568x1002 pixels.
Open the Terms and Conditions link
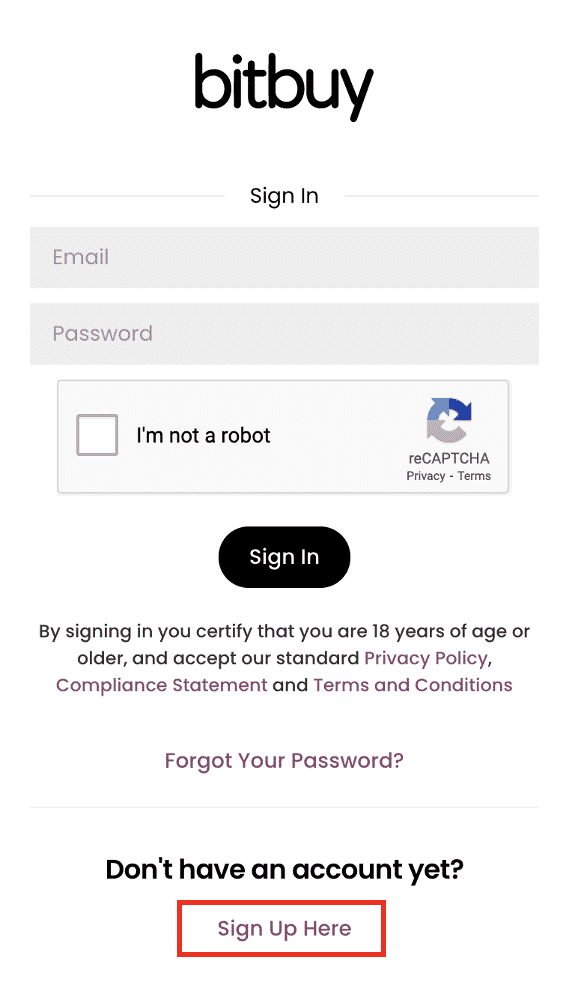(413, 685)
